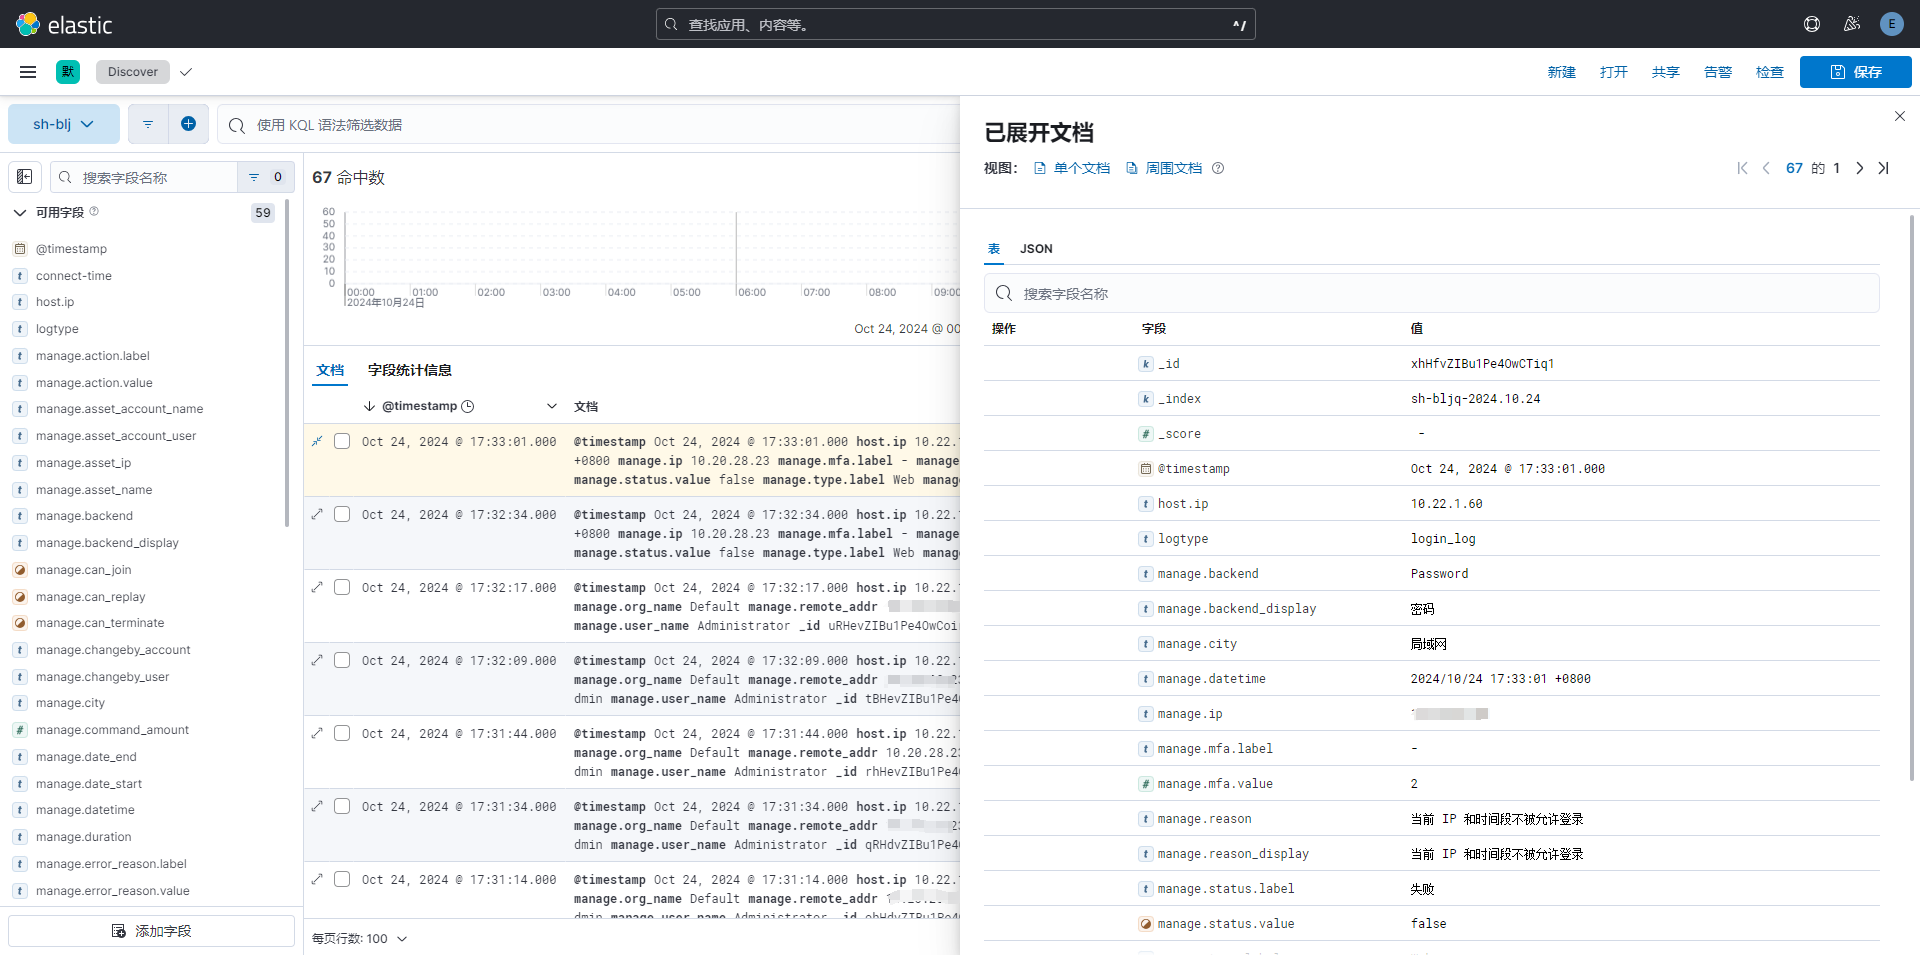Screen dimensions: 1920x955
Task: Switch to documents tab
Action: 330,370
